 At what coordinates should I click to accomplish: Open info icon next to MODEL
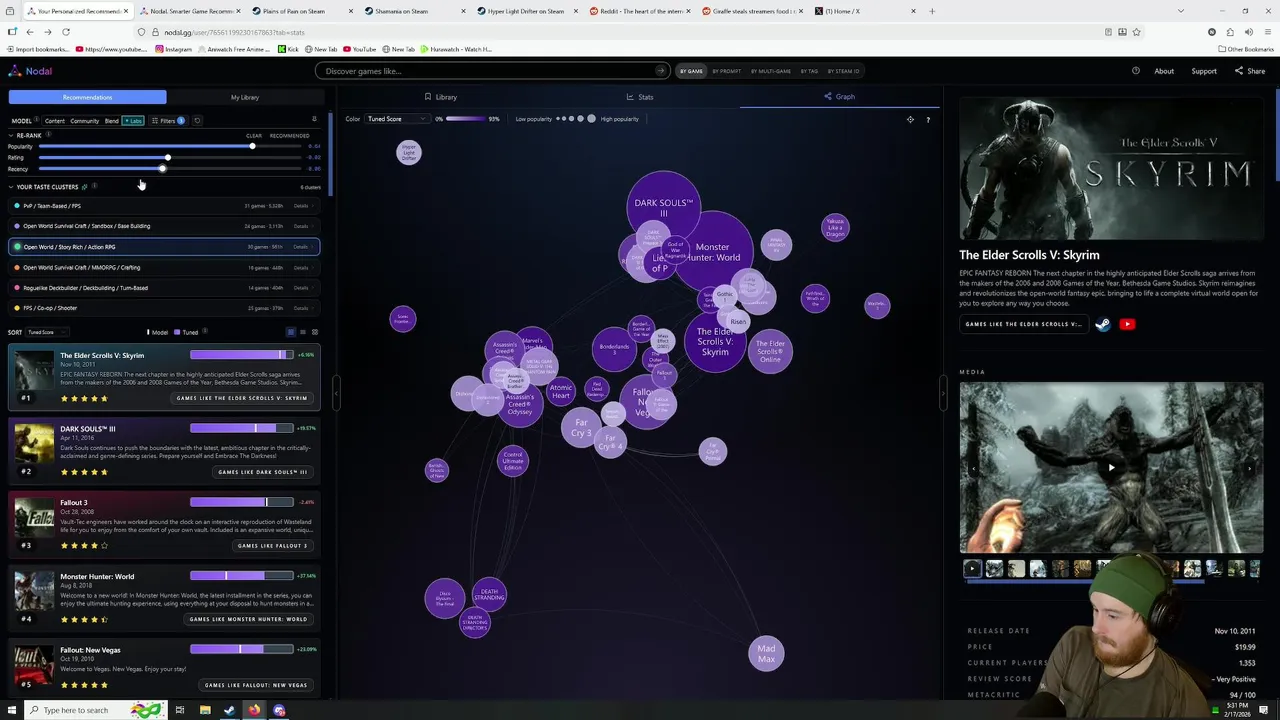pyautogui.click(x=37, y=120)
